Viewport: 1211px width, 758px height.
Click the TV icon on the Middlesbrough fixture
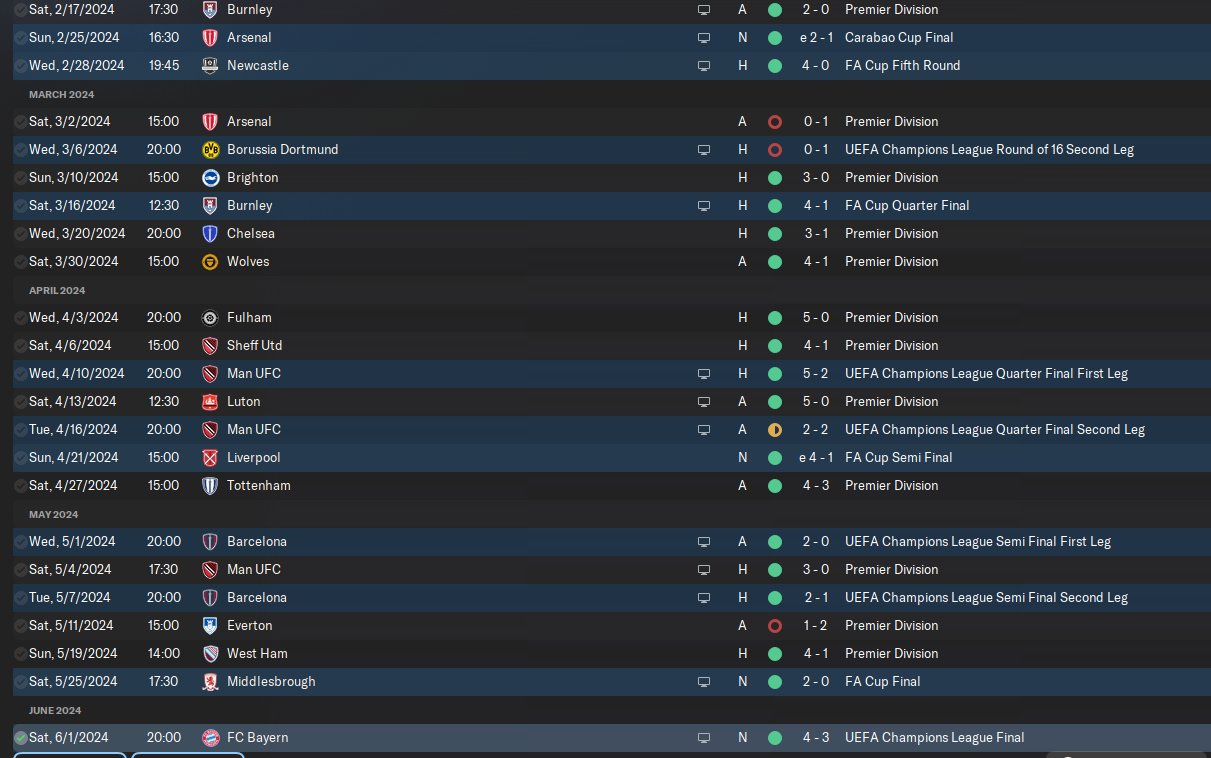[x=704, y=681]
